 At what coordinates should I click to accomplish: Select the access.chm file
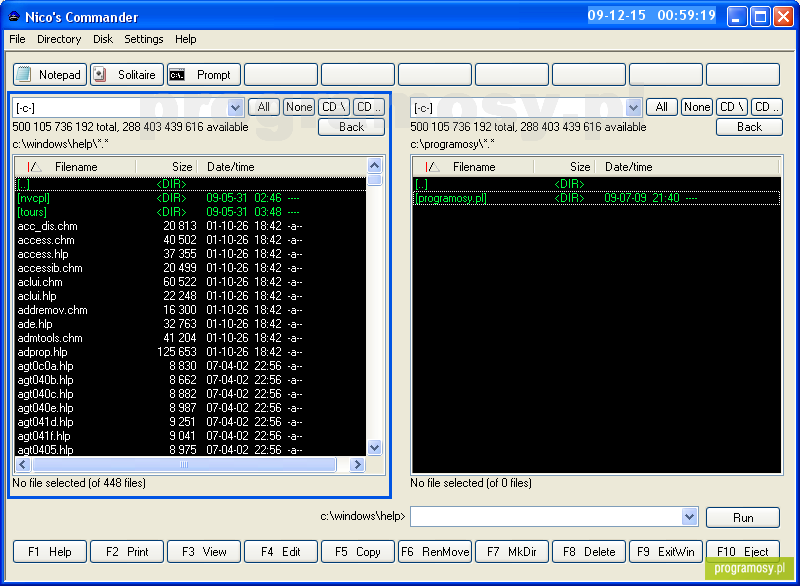tap(191, 240)
